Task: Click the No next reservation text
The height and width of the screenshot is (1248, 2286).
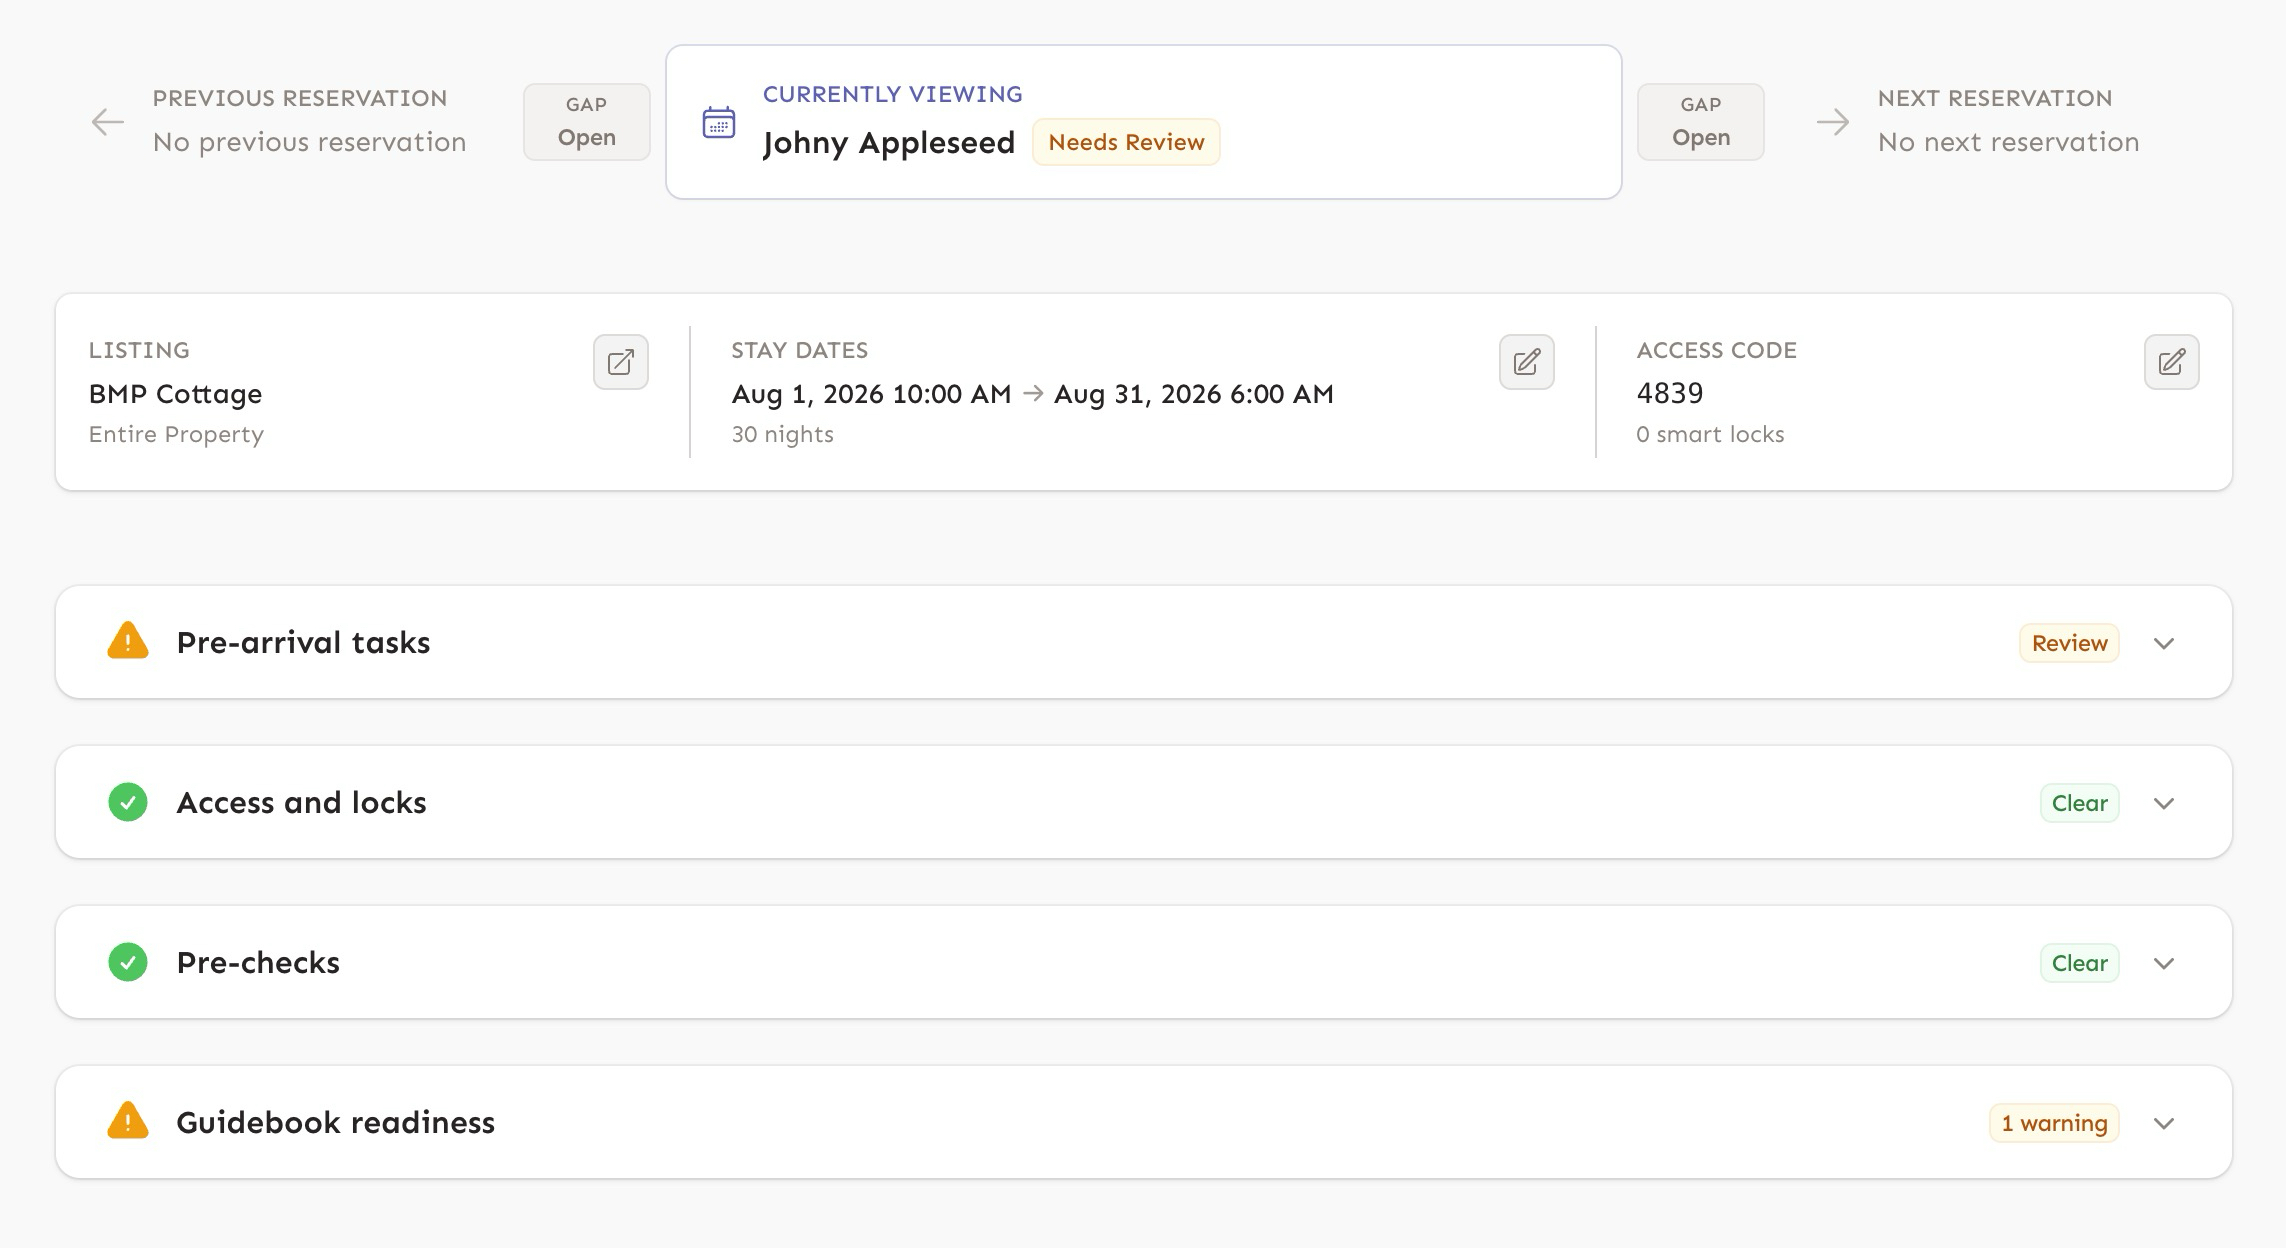Action: [x=2008, y=142]
